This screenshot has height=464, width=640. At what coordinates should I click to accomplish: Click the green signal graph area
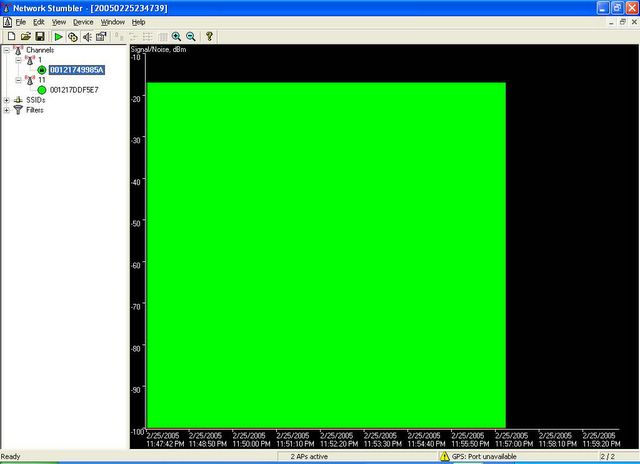click(326, 255)
